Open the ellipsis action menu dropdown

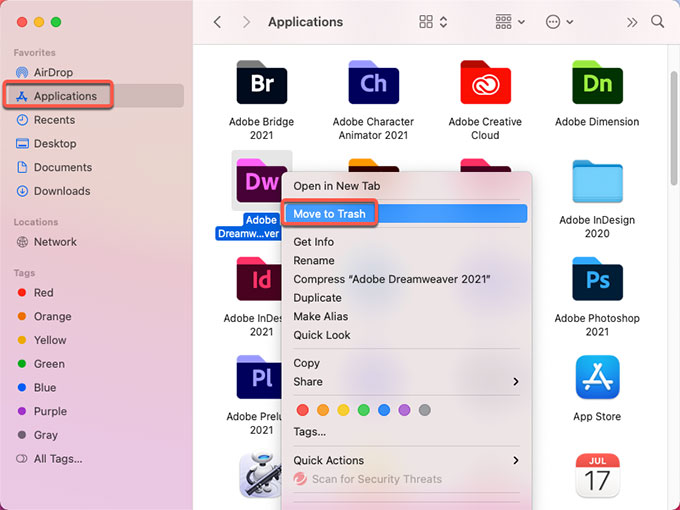(559, 22)
